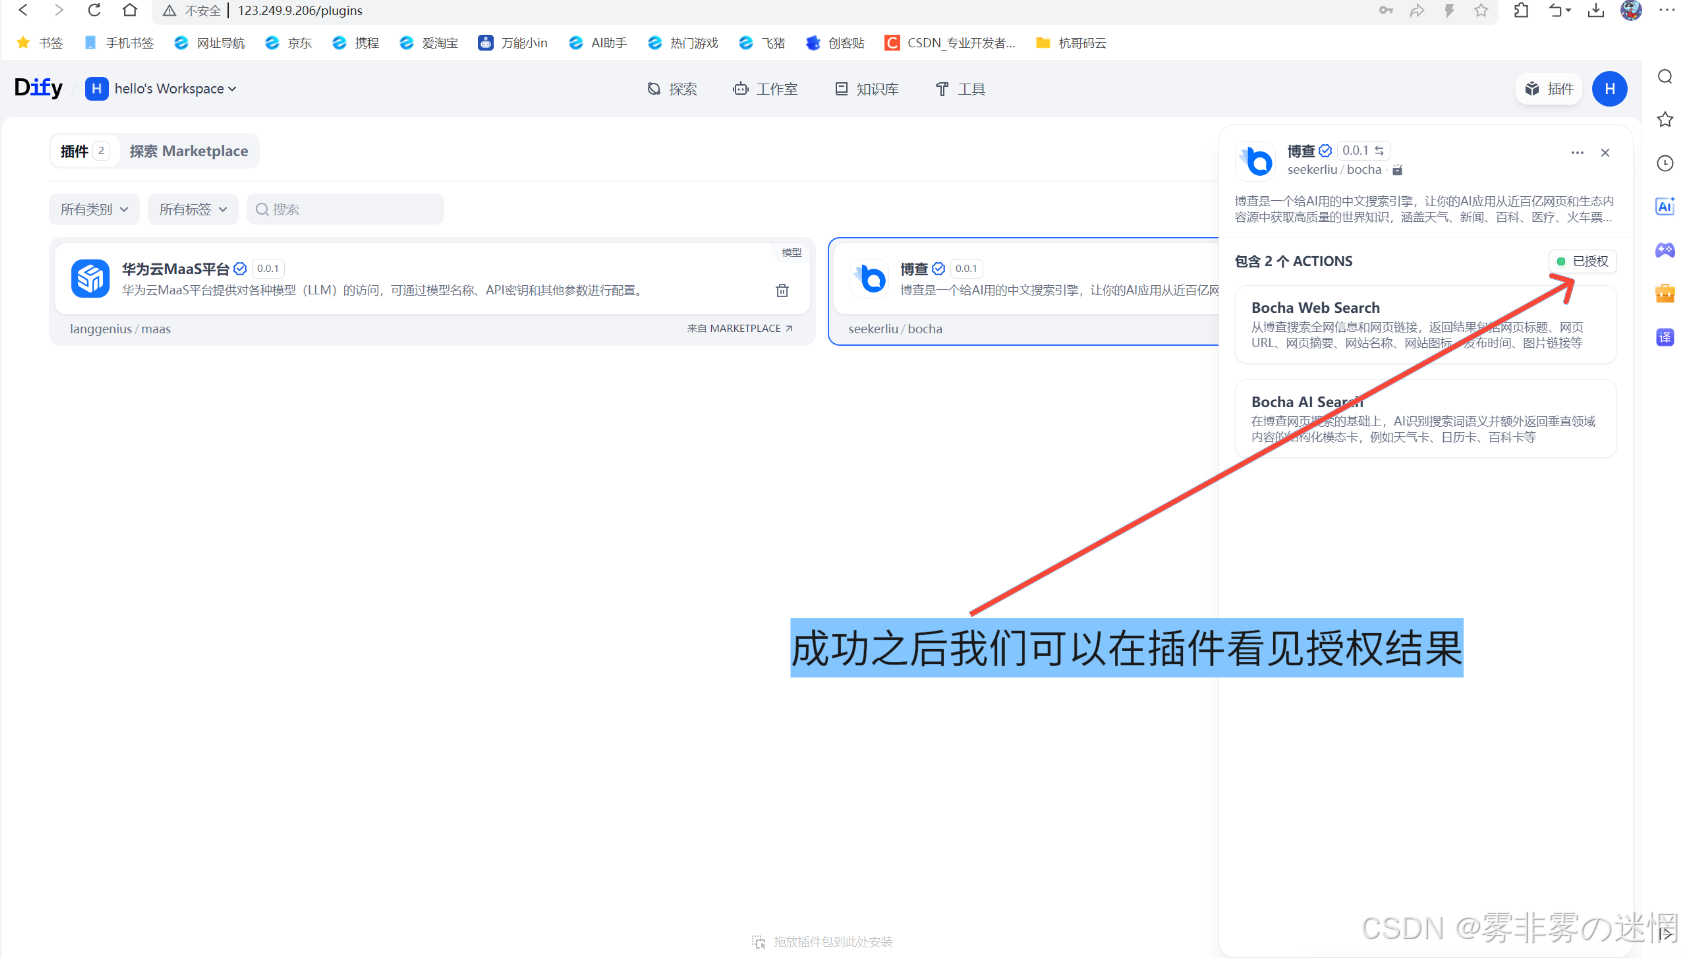Image resolution: width=1683 pixels, height=958 pixels.
Task: Open the sidebar translate icon
Action: point(1665,337)
